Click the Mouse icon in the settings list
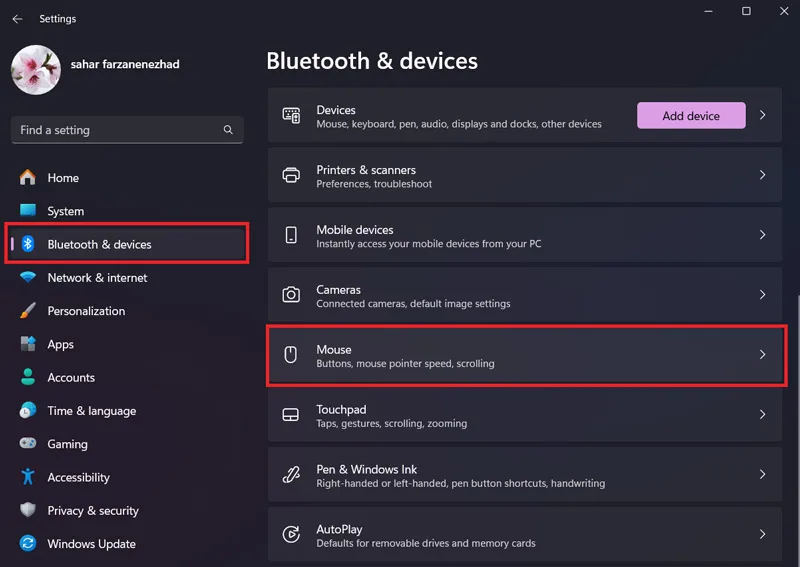Viewport: 800px width, 567px height. click(290, 354)
